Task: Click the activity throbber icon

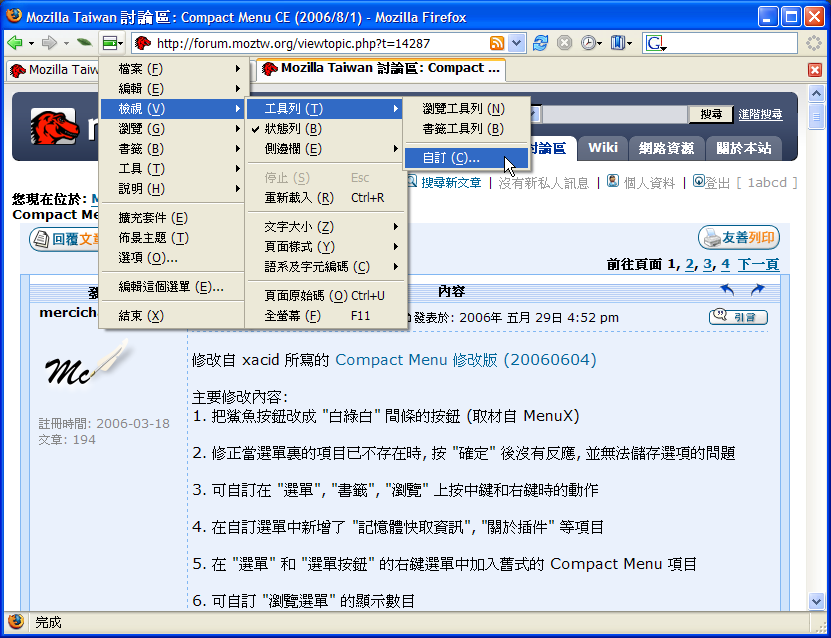Action: tap(814, 43)
